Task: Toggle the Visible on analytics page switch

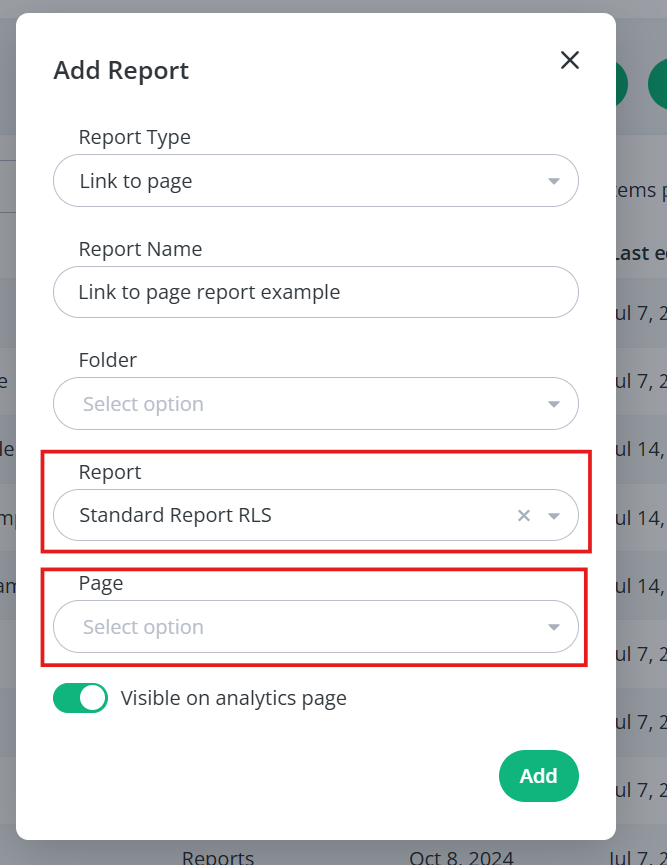Action: tap(81, 698)
